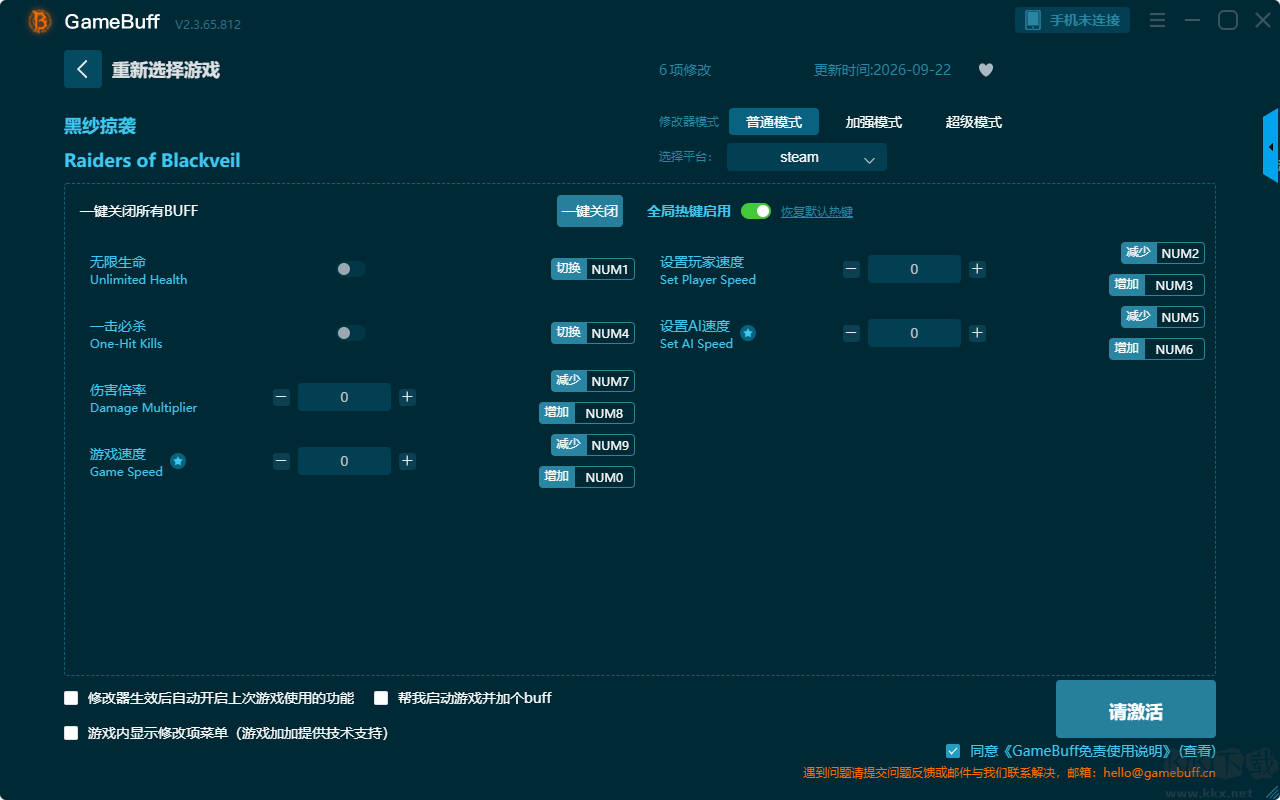This screenshot has height=800, width=1280.
Task: Increase Damage Multiplier with plus button
Action: point(407,397)
